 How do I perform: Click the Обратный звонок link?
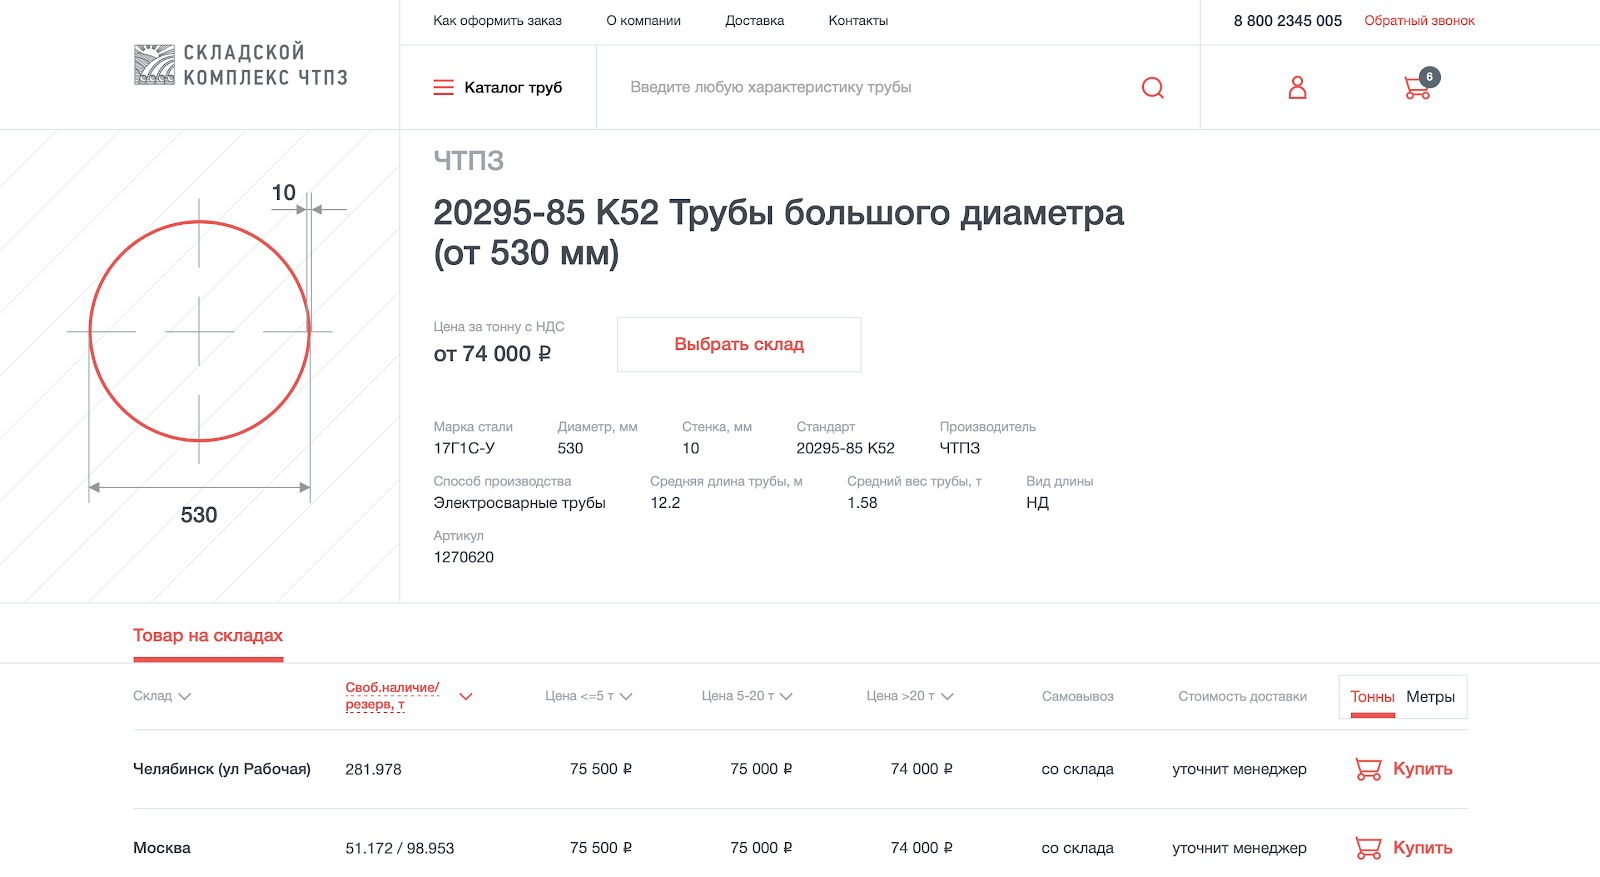pyautogui.click(x=1419, y=21)
